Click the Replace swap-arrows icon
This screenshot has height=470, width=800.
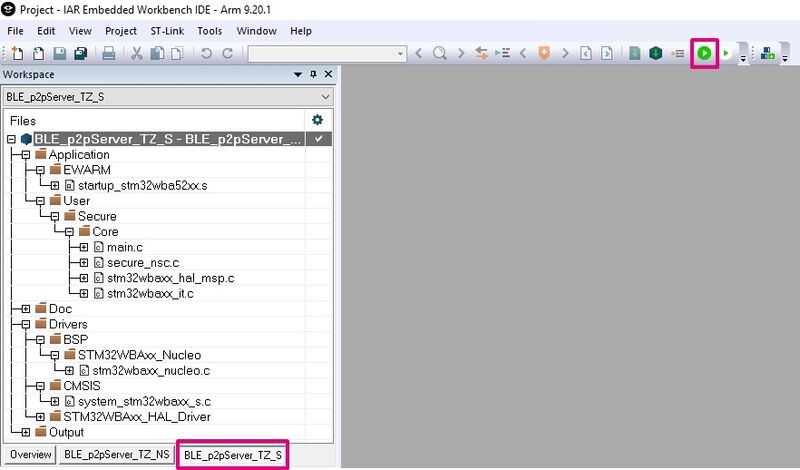tap(481, 53)
